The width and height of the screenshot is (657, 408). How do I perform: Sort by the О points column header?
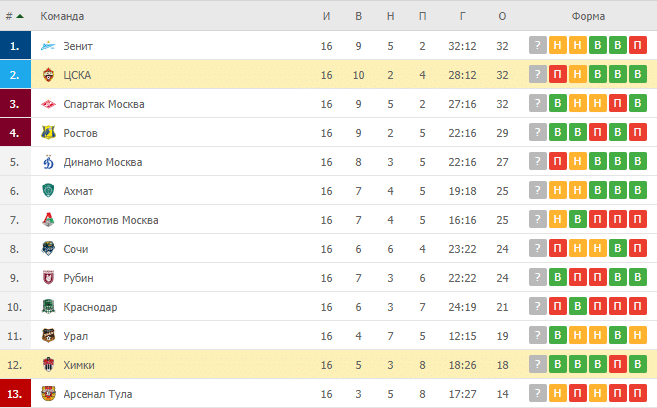click(x=502, y=16)
